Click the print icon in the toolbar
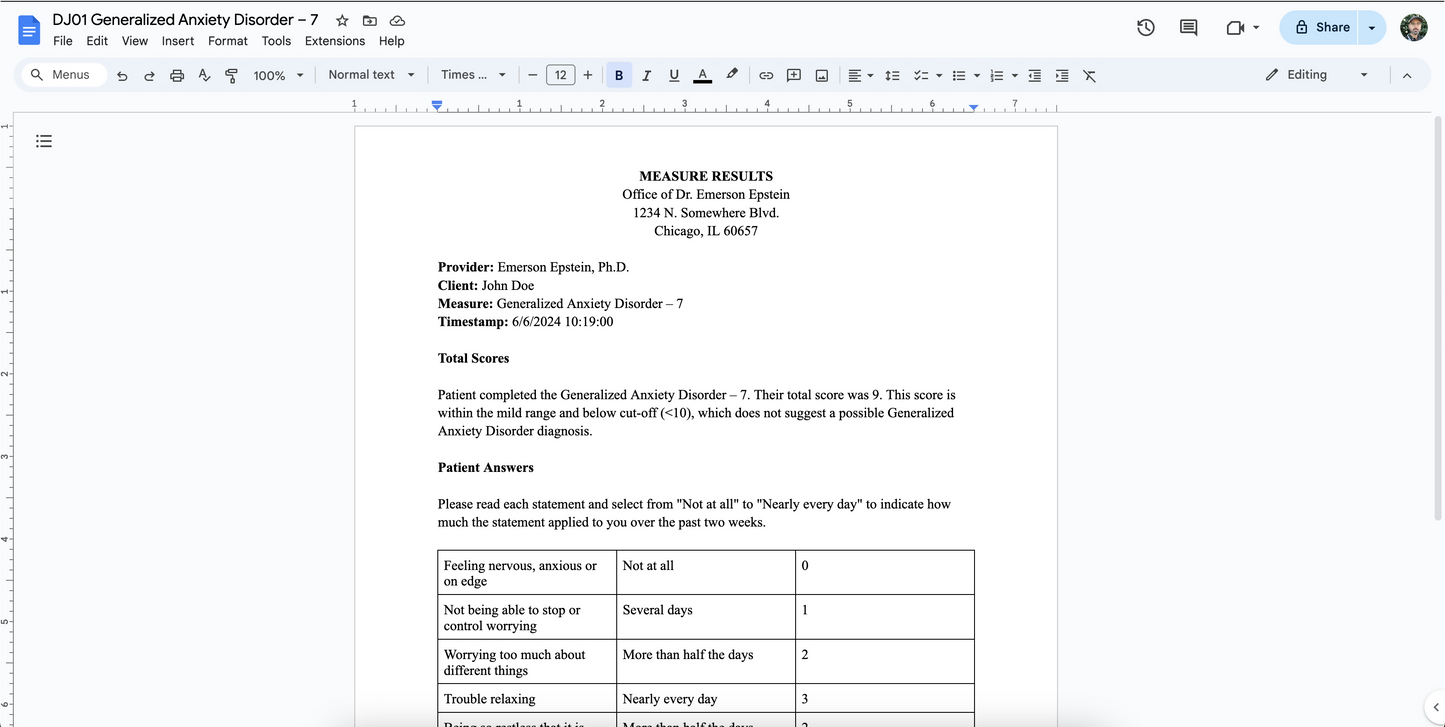1445x727 pixels. [x=177, y=75]
